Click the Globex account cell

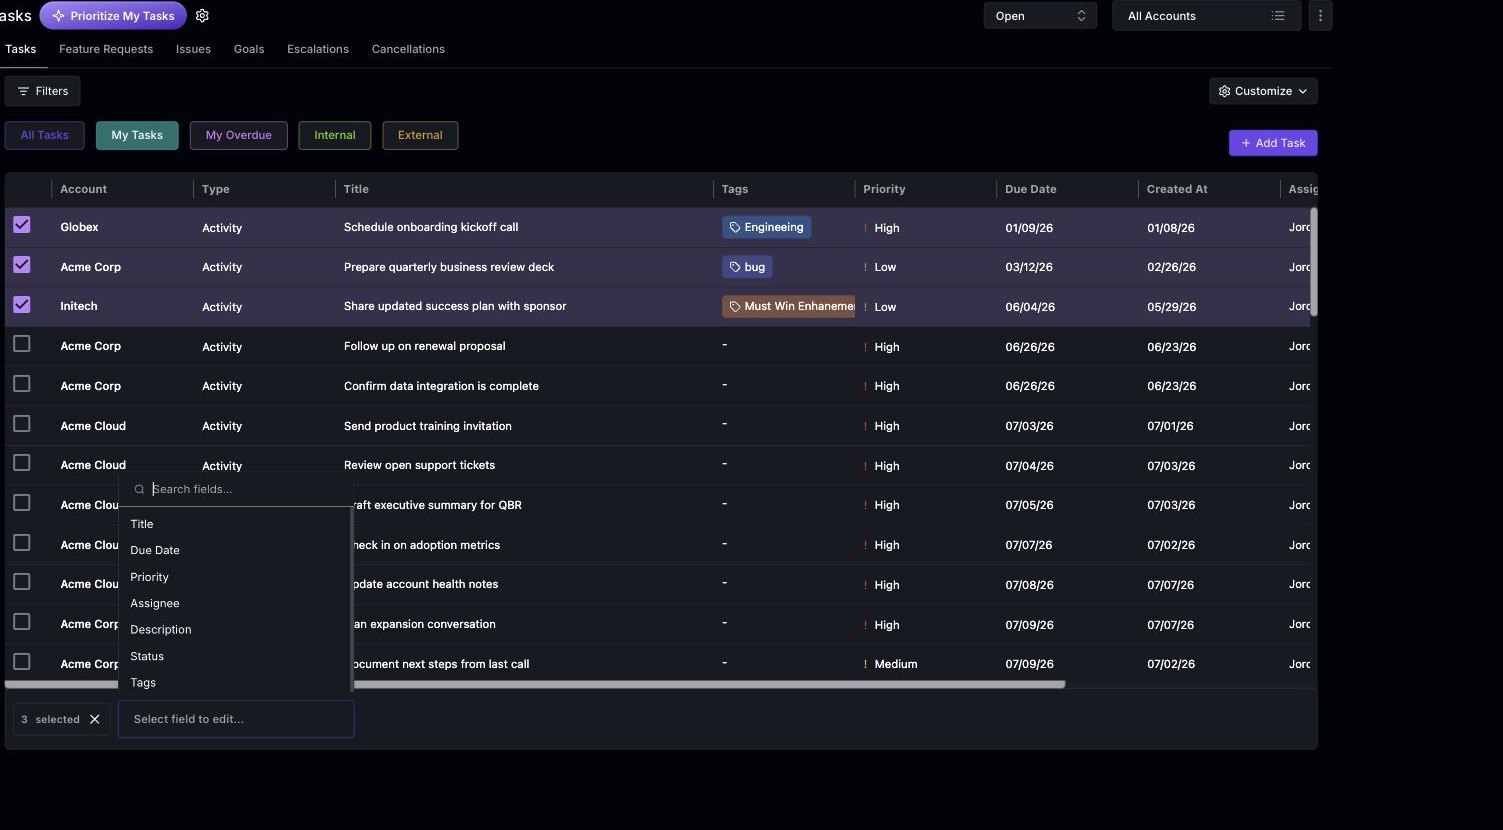coord(79,227)
